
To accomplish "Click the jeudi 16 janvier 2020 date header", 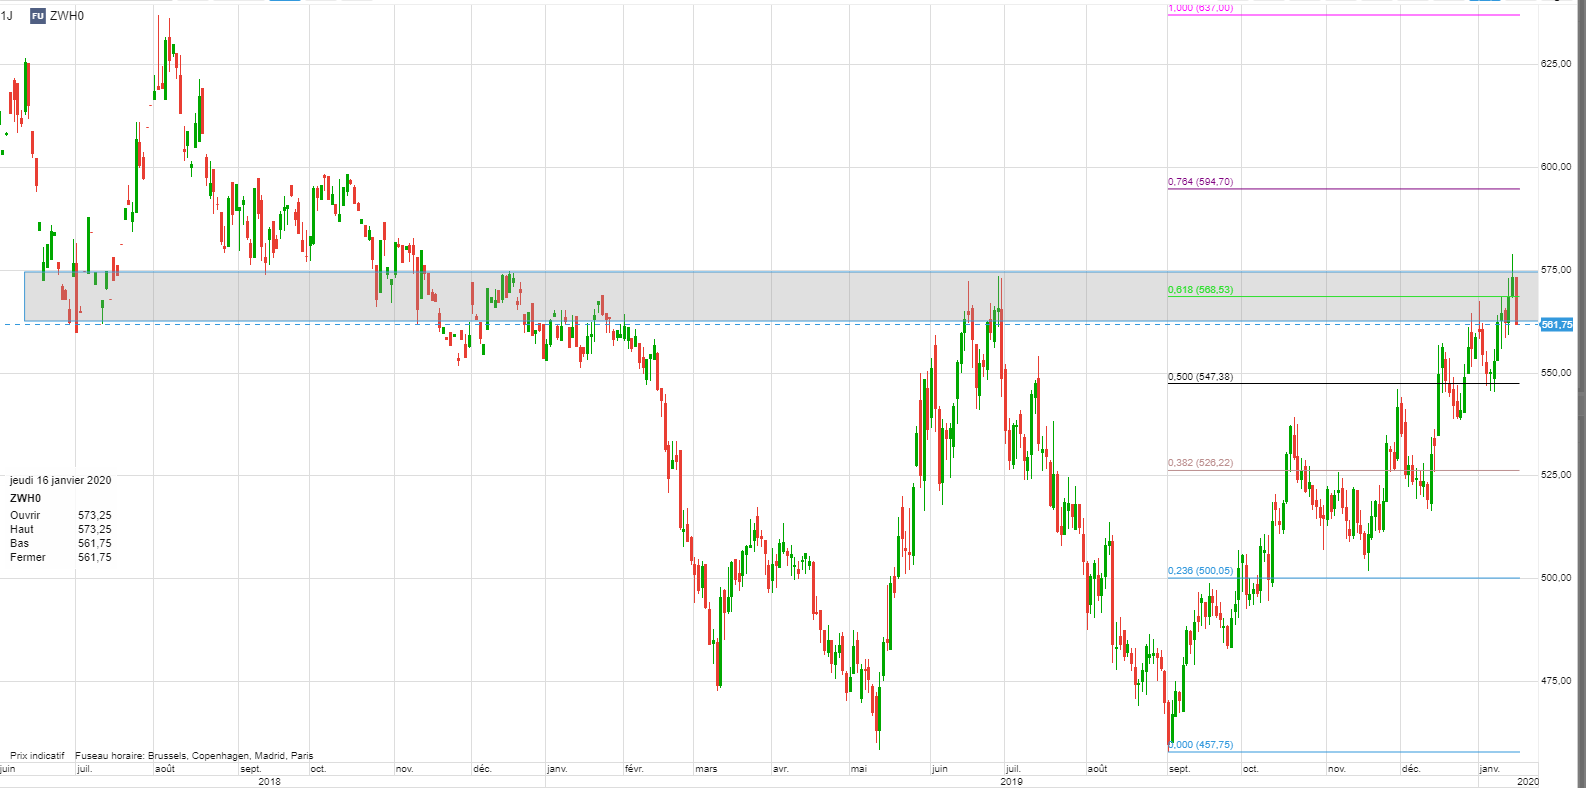I will [61, 481].
